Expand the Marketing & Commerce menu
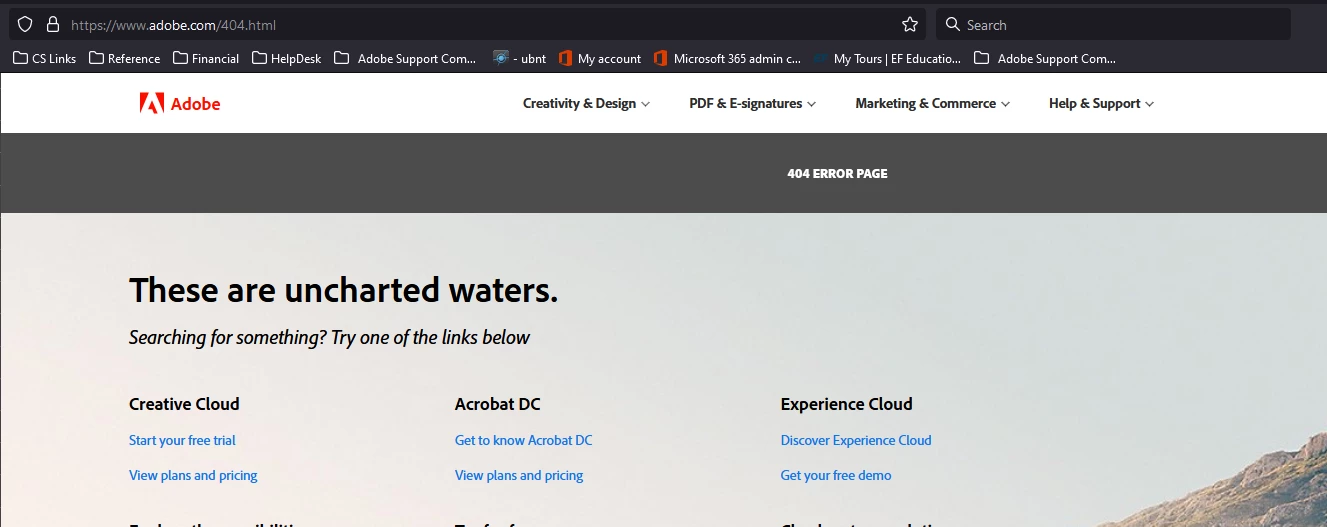The image size is (1327, 527). click(x=932, y=103)
